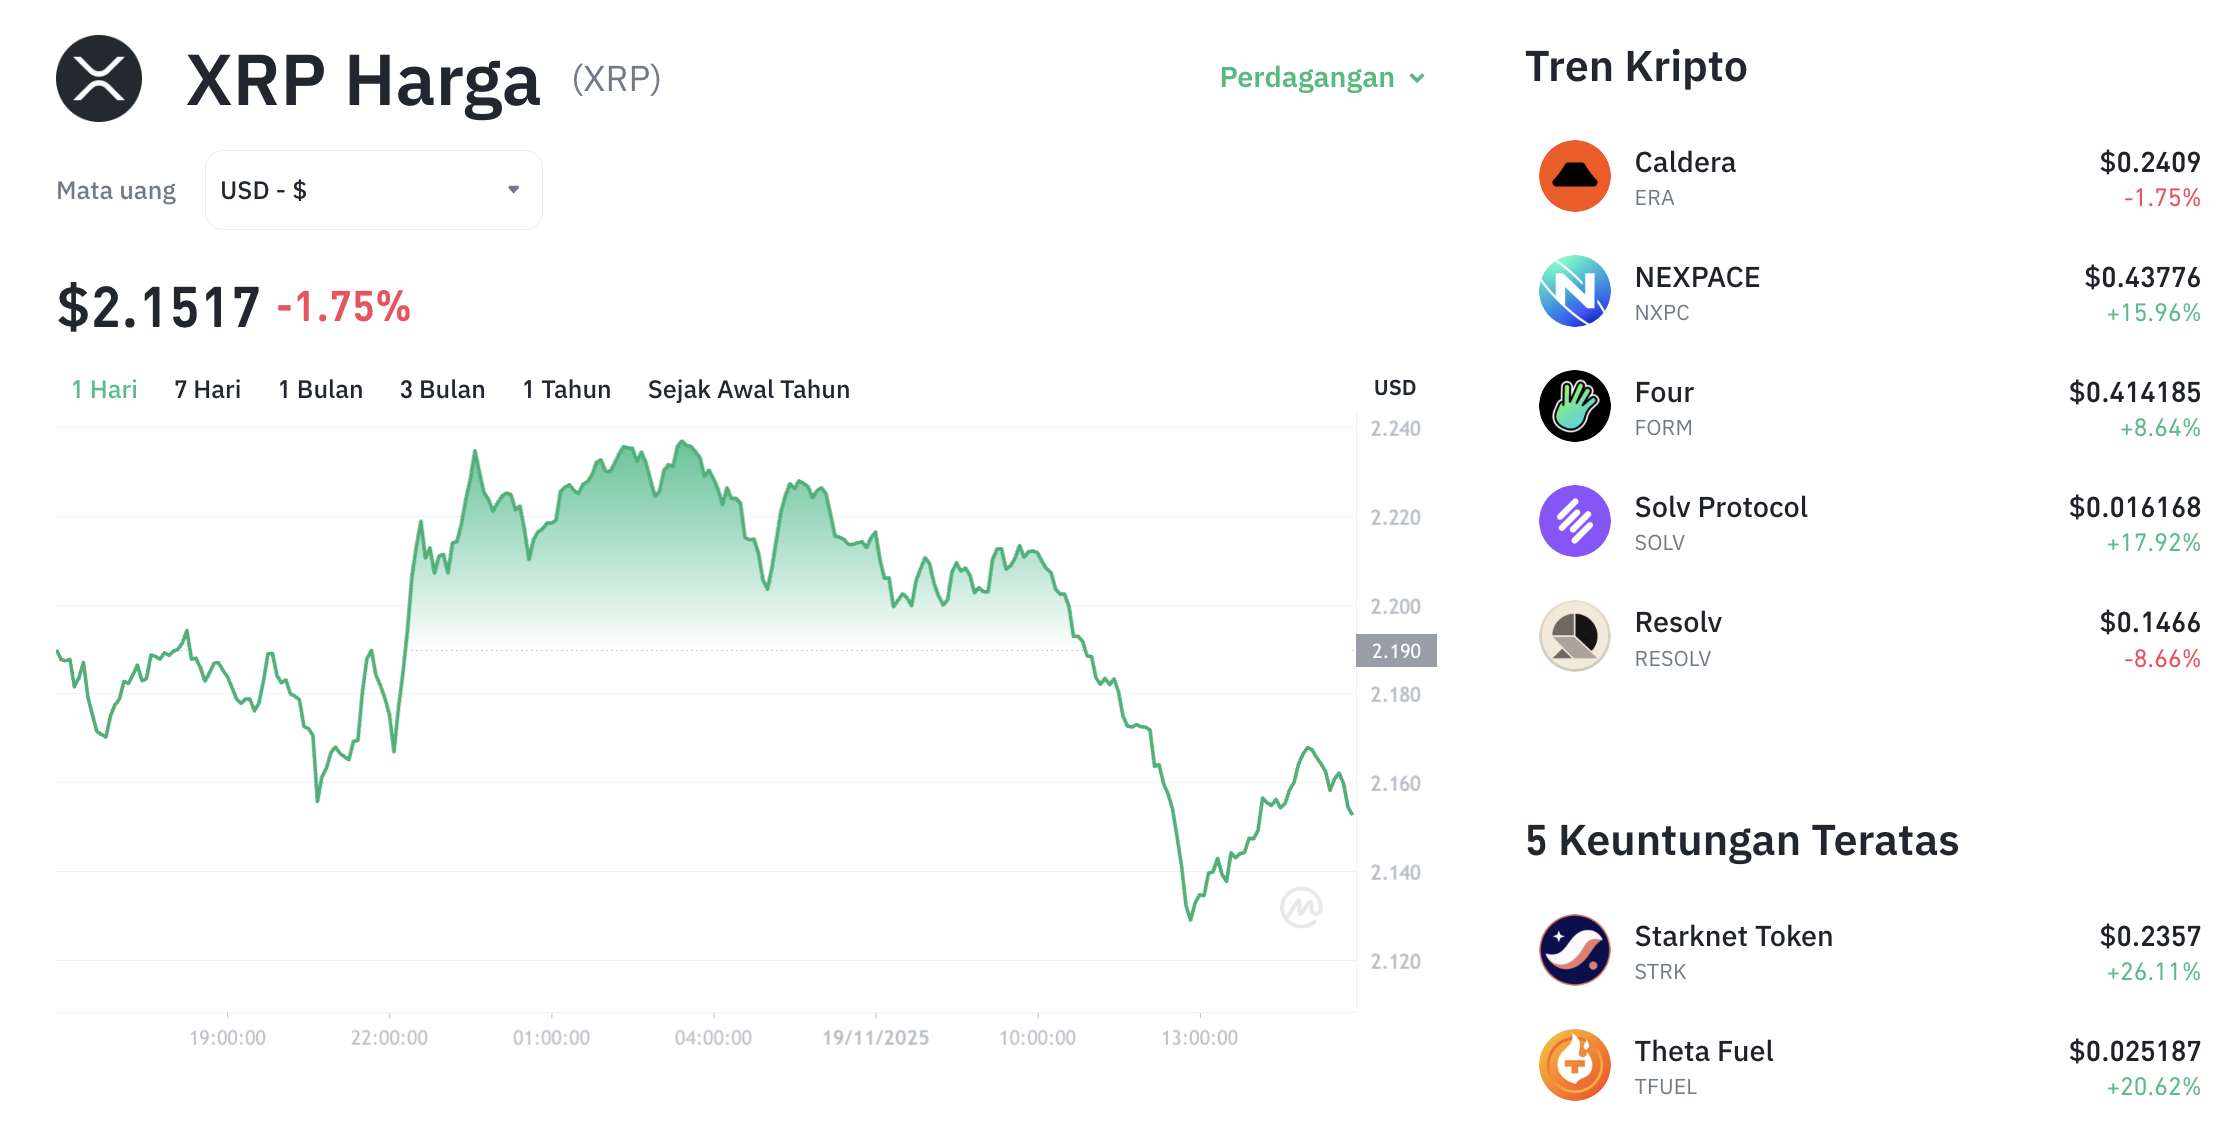The height and width of the screenshot is (1126, 2216).
Task: Switch to the 3 Bulan tab
Action: (442, 389)
